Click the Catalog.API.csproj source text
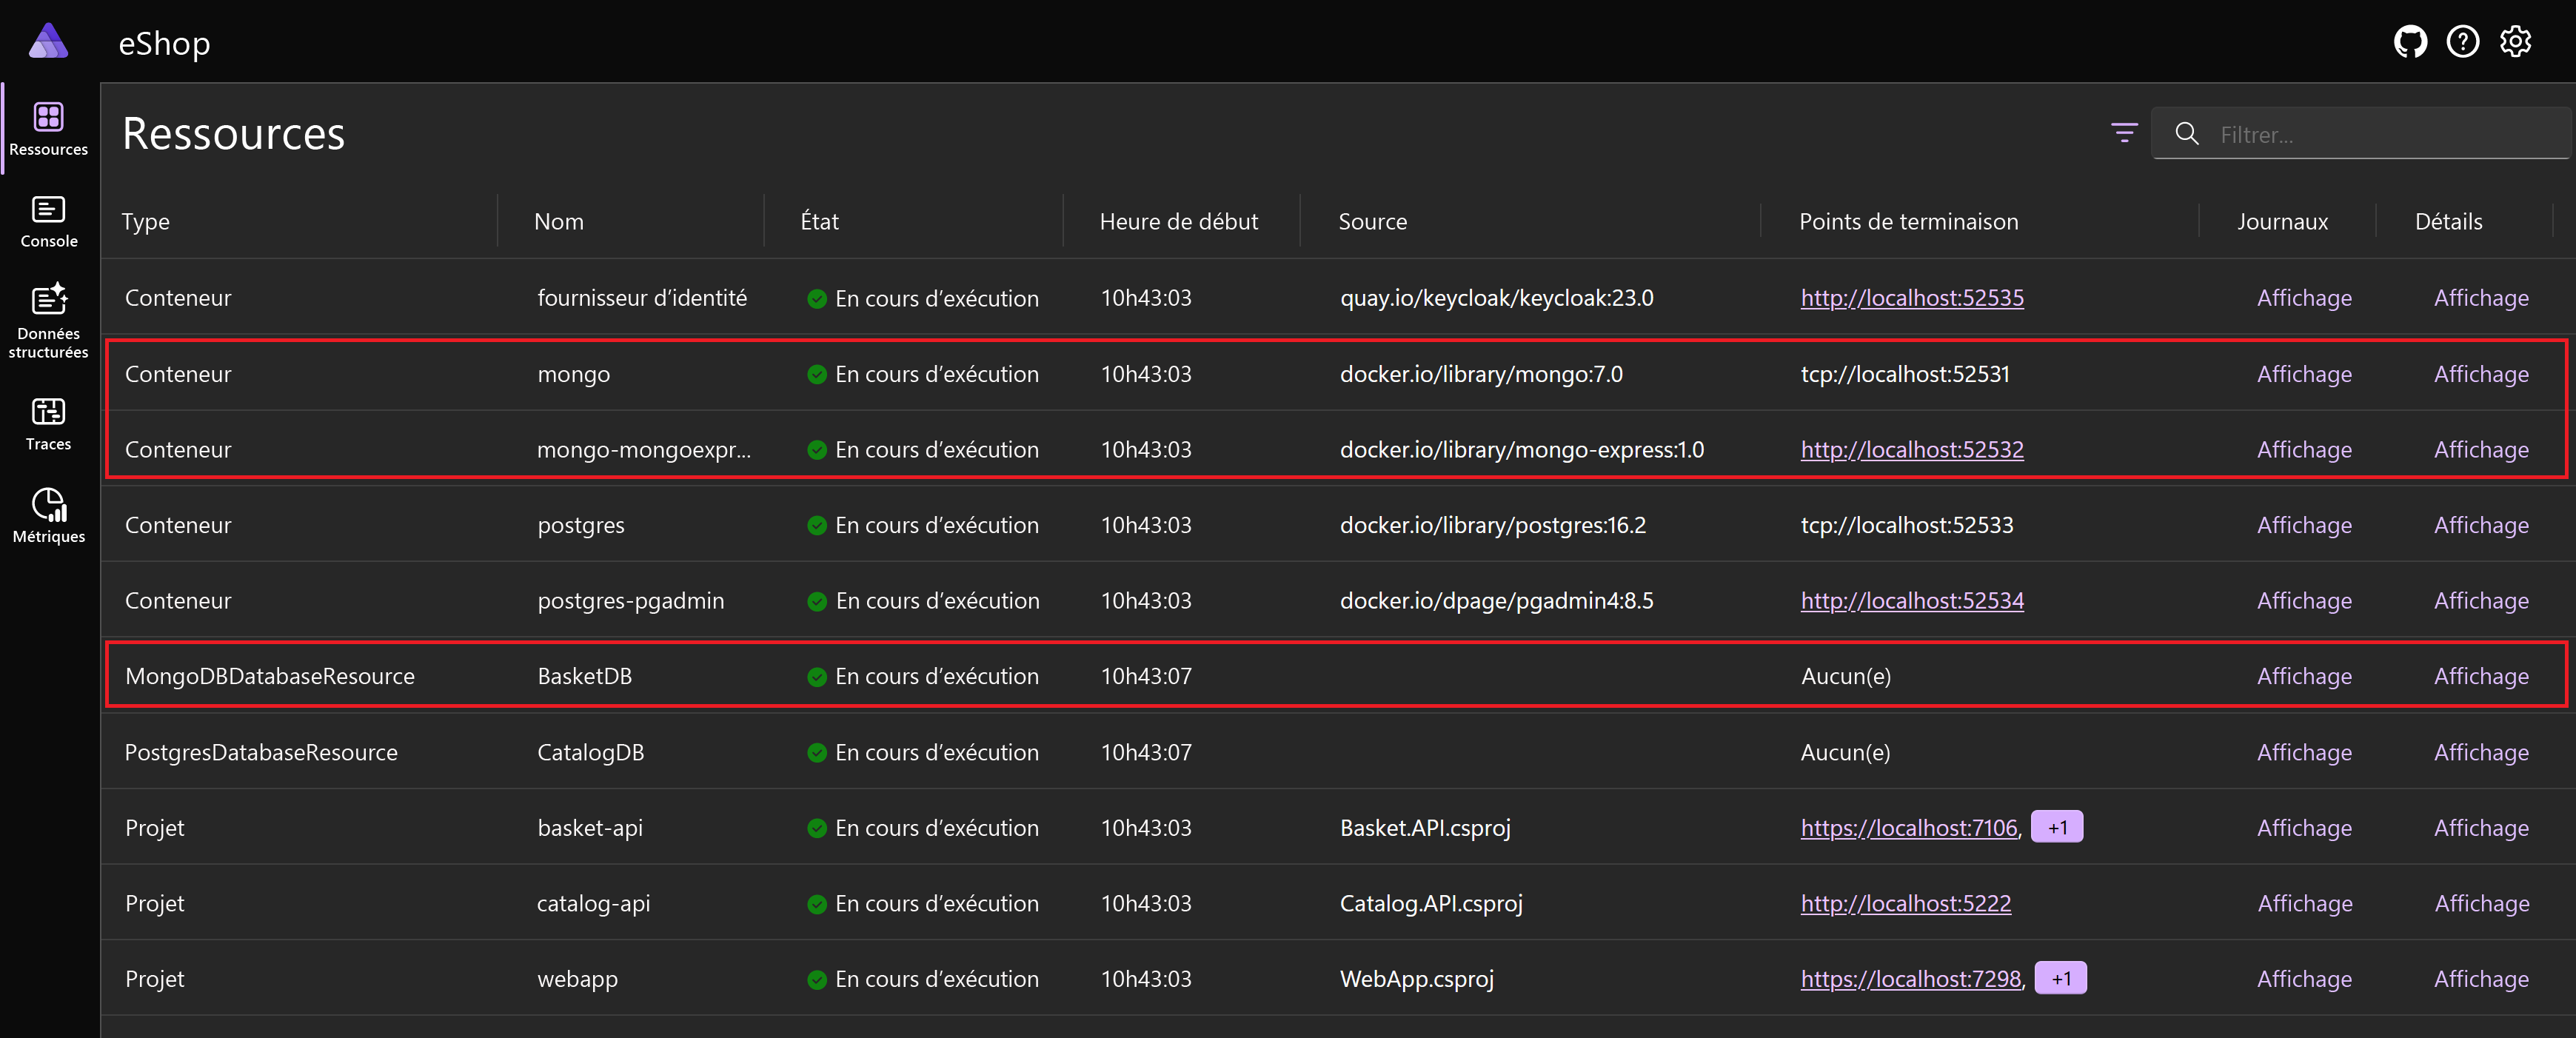 click(x=1431, y=904)
